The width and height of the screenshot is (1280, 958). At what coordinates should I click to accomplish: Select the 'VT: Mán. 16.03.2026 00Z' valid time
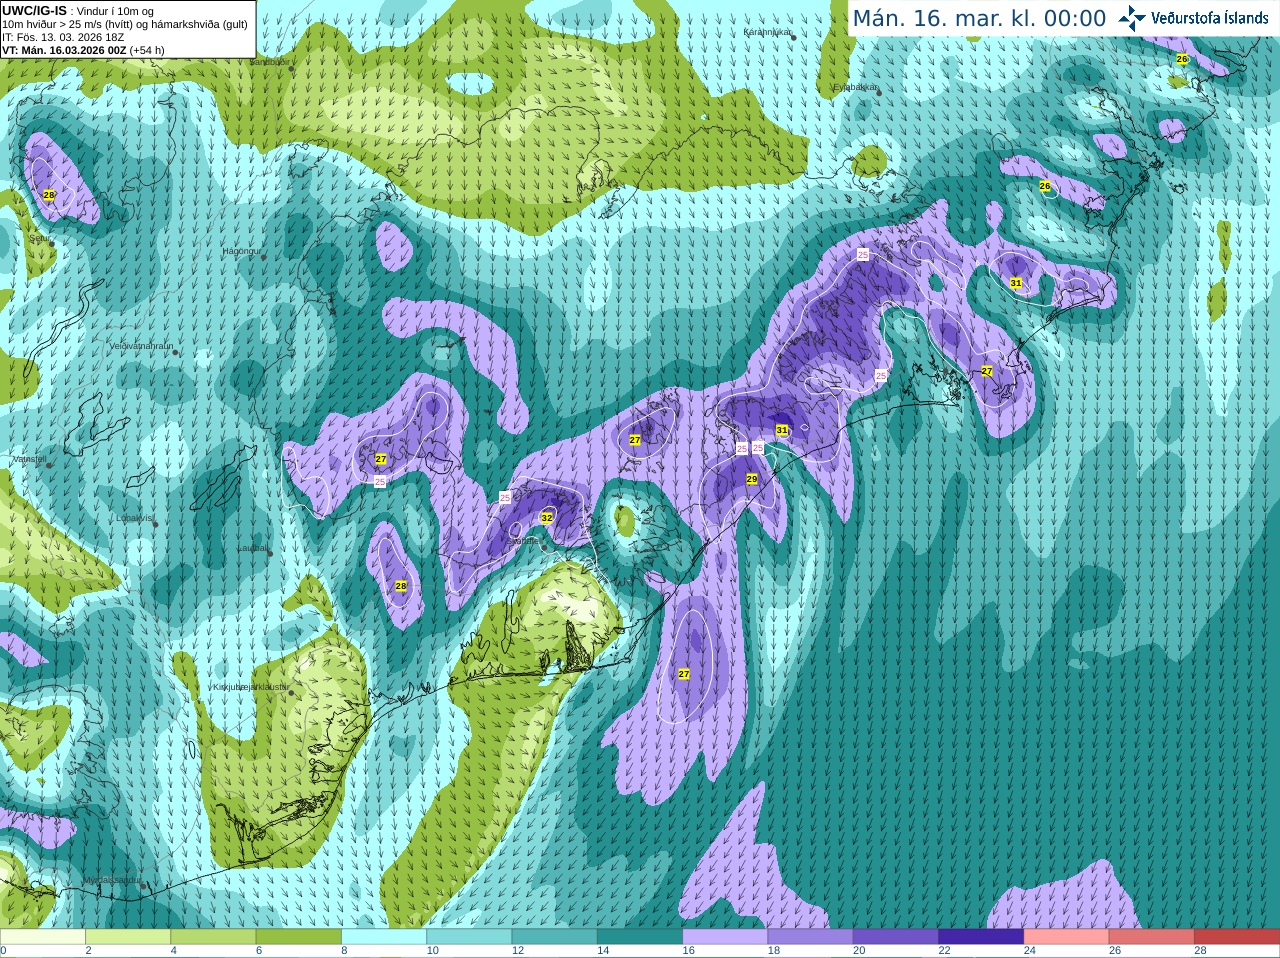64,50
